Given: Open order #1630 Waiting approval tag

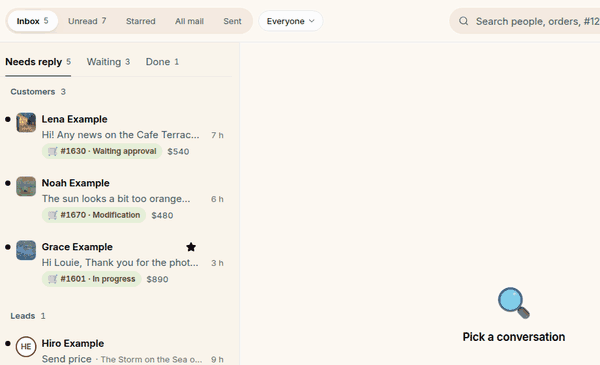Looking at the screenshot, I should click(x=102, y=151).
